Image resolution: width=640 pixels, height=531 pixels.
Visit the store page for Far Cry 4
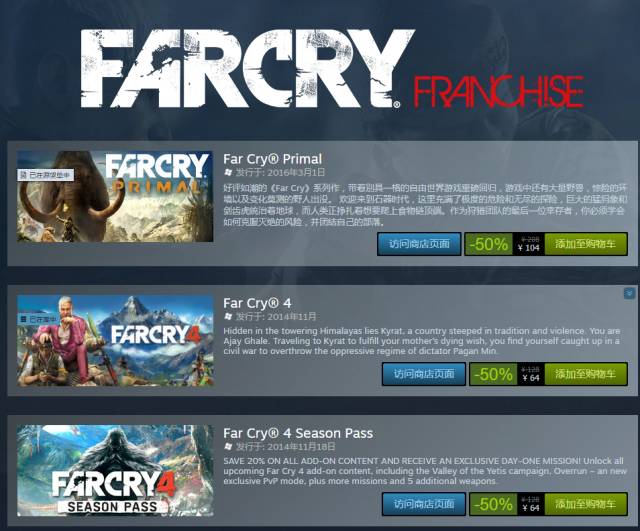click(424, 374)
